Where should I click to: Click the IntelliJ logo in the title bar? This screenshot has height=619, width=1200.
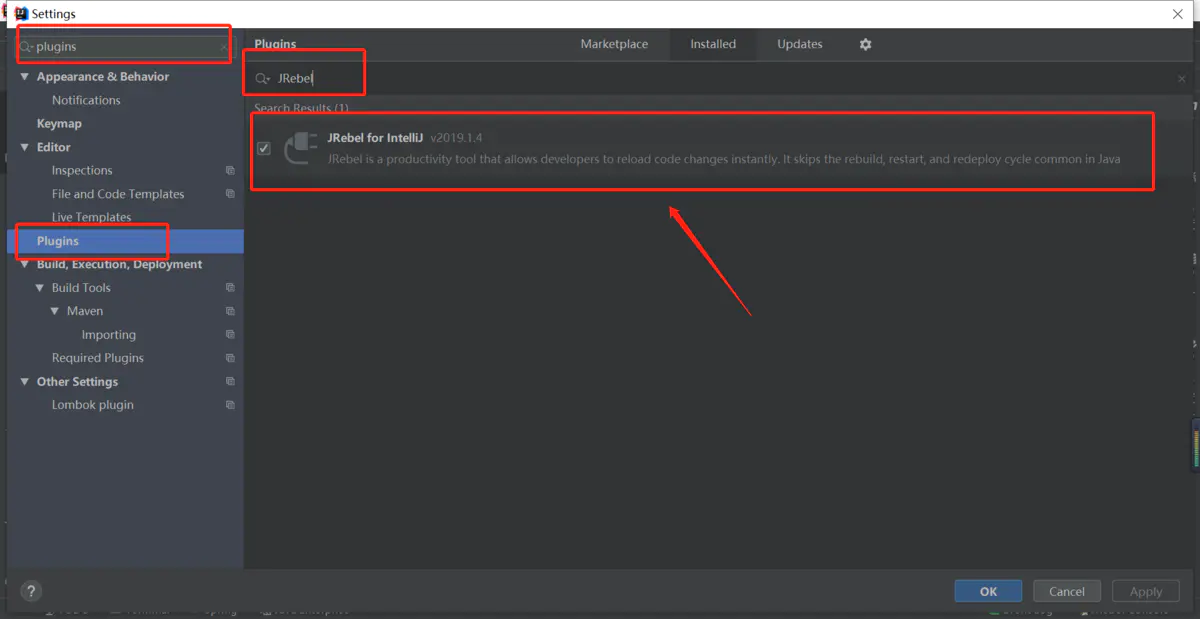[21, 14]
